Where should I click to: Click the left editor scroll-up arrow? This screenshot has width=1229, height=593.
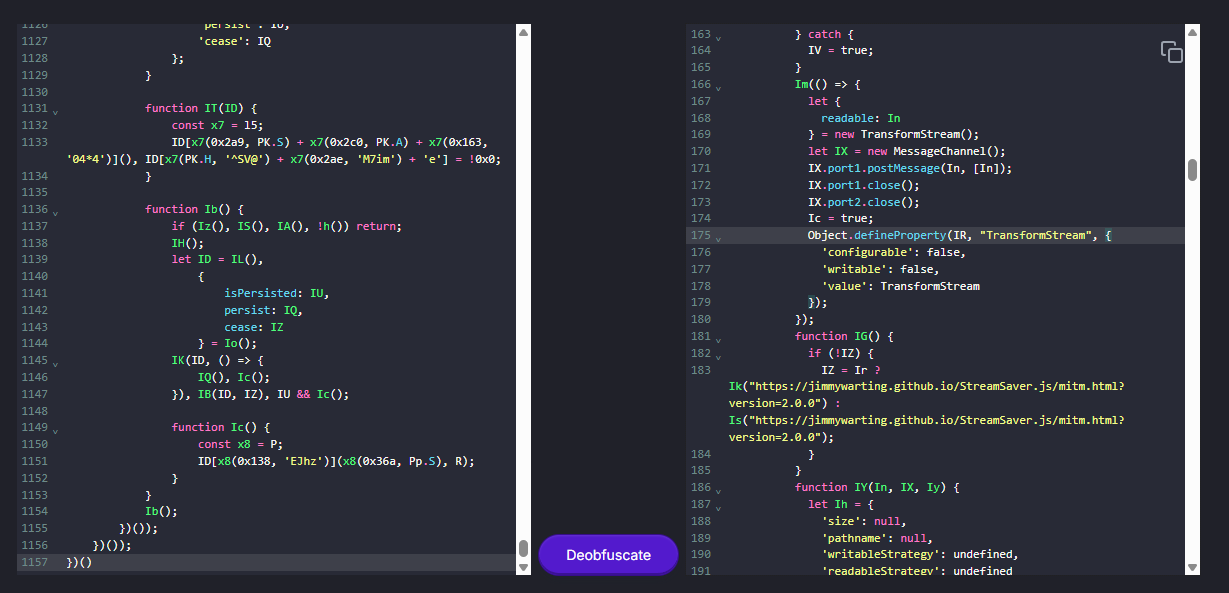point(523,33)
